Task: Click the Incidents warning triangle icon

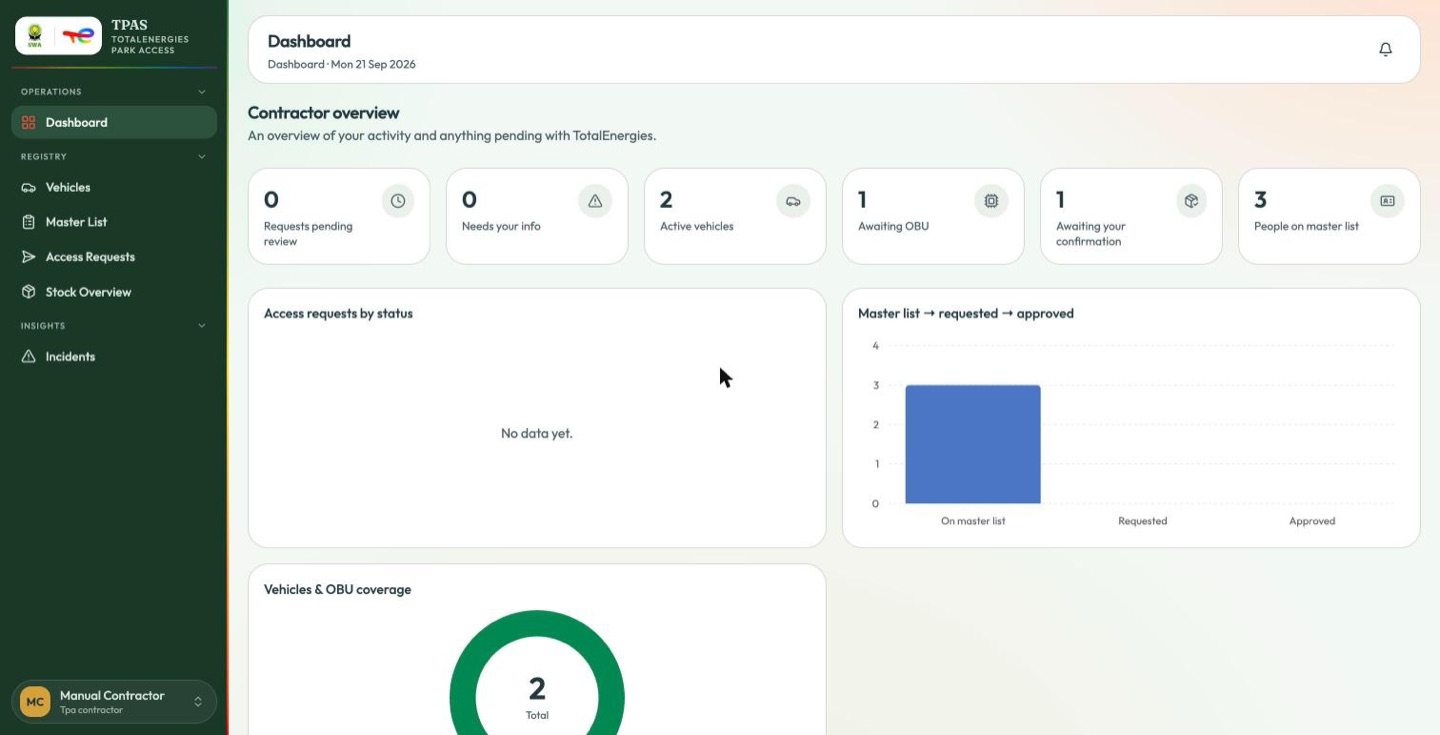Action: point(28,357)
